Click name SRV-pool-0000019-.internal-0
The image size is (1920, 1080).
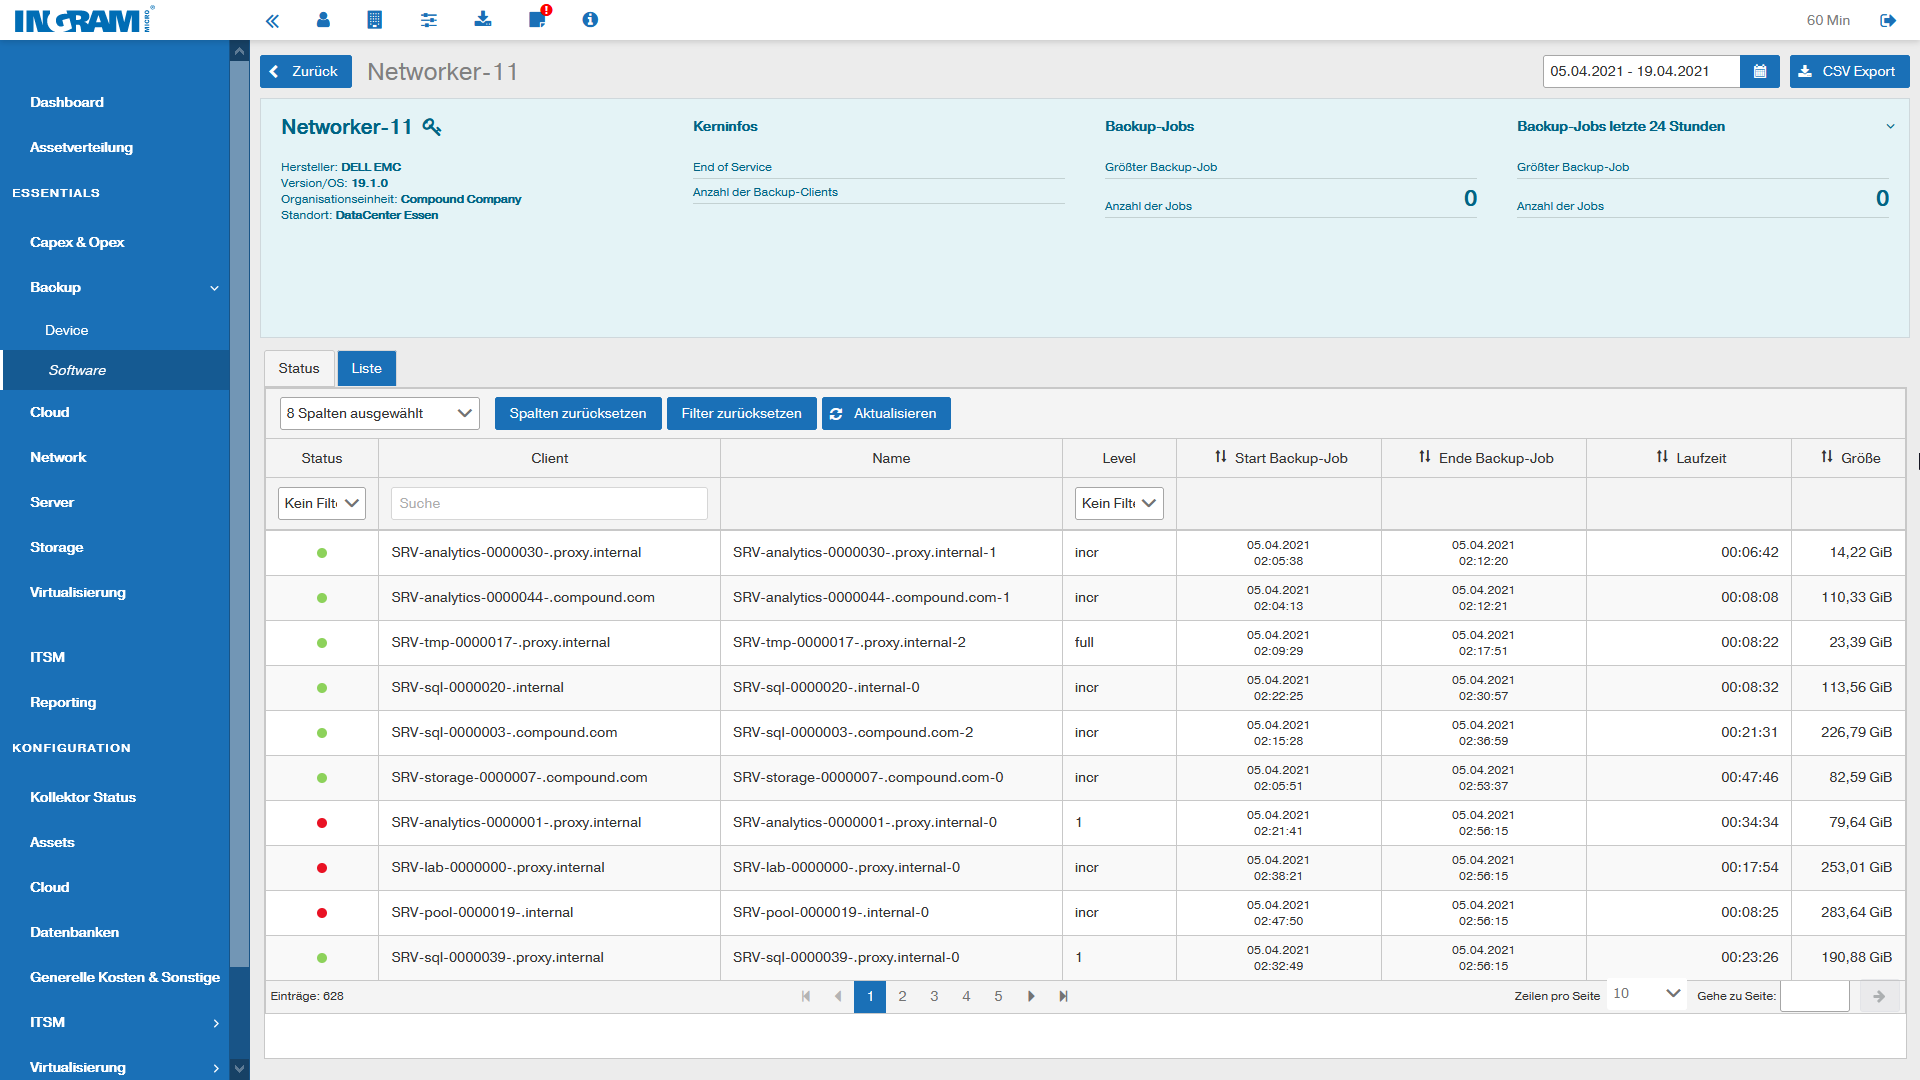831,913
